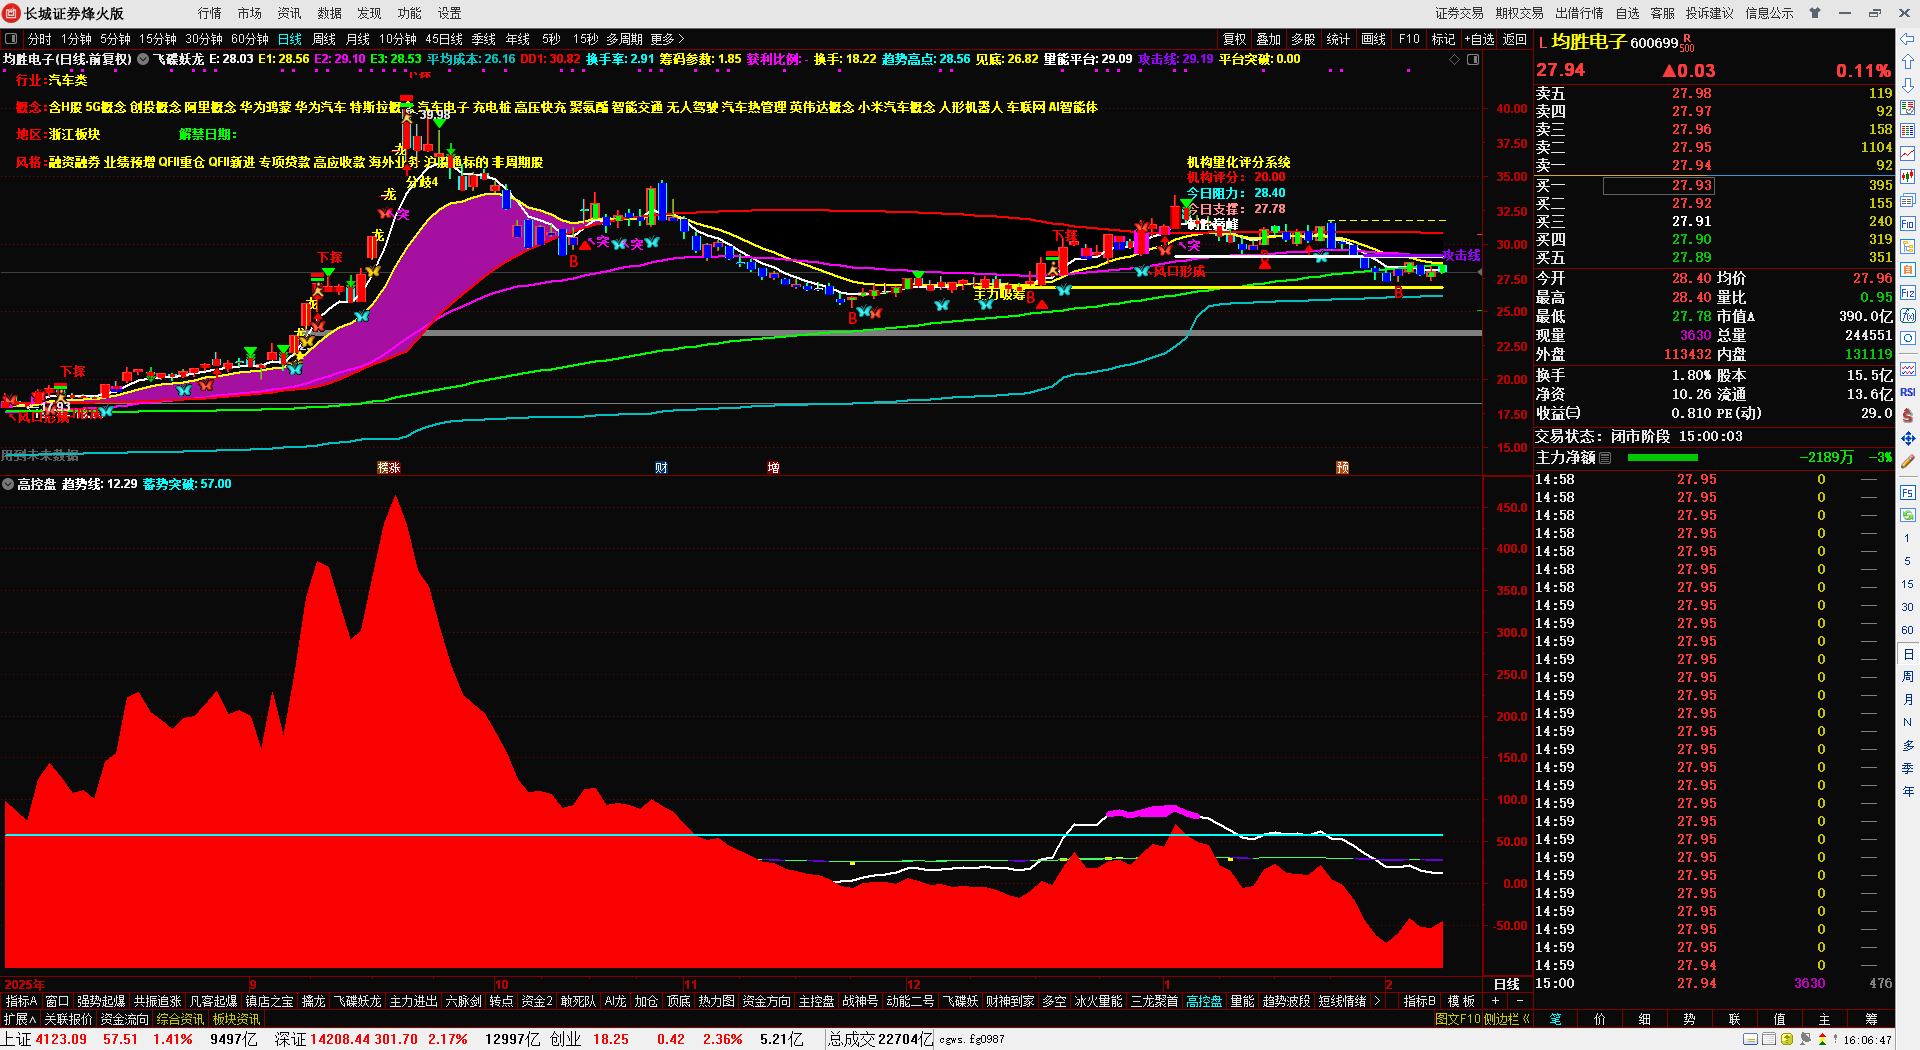Click the F5 chart switch icon

click(x=1908, y=493)
